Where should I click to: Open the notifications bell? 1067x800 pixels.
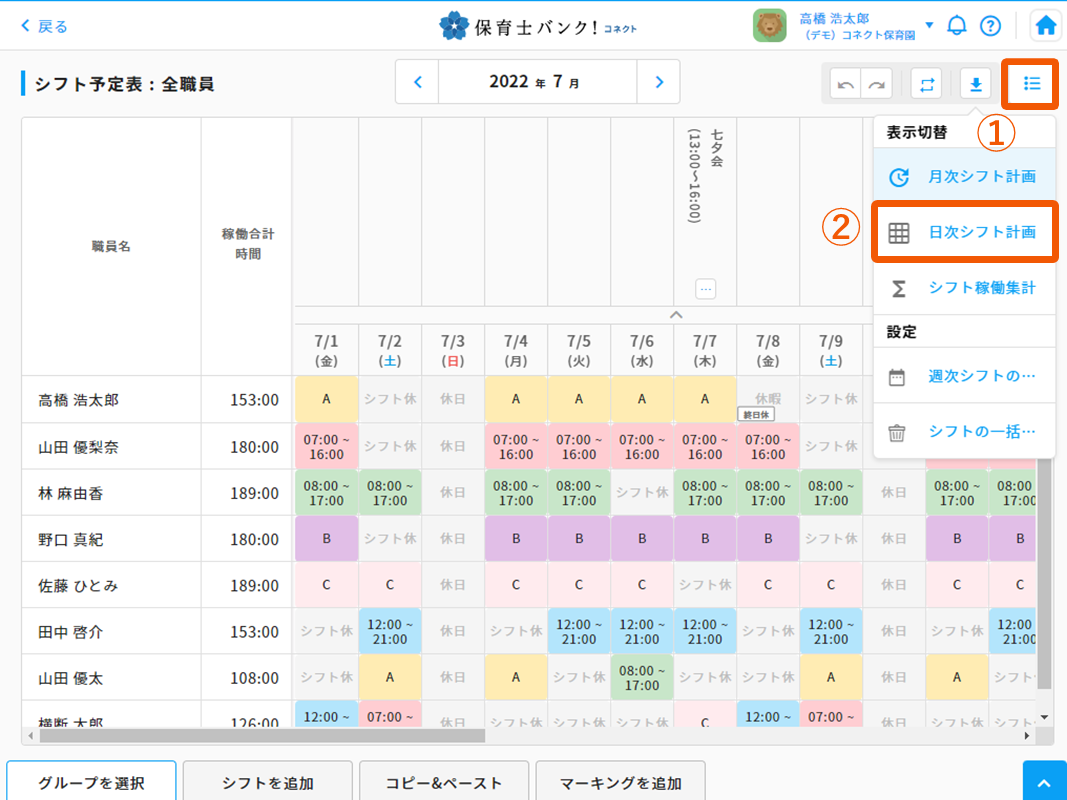[957, 26]
